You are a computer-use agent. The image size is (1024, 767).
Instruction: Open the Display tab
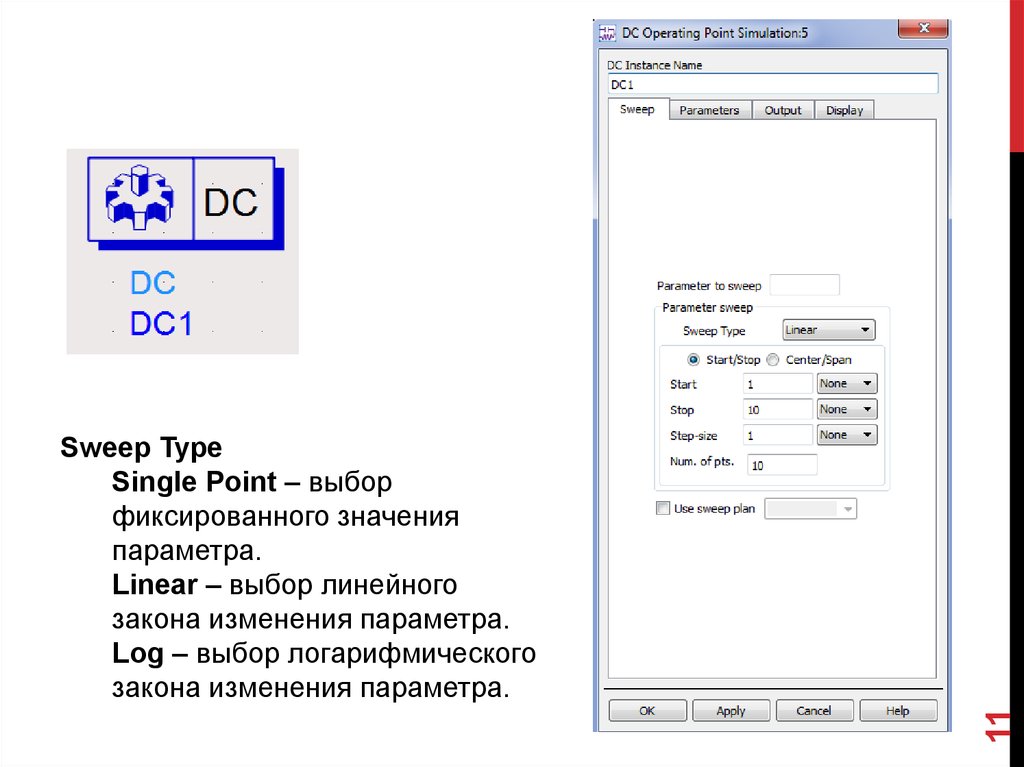tap(844, 110)
